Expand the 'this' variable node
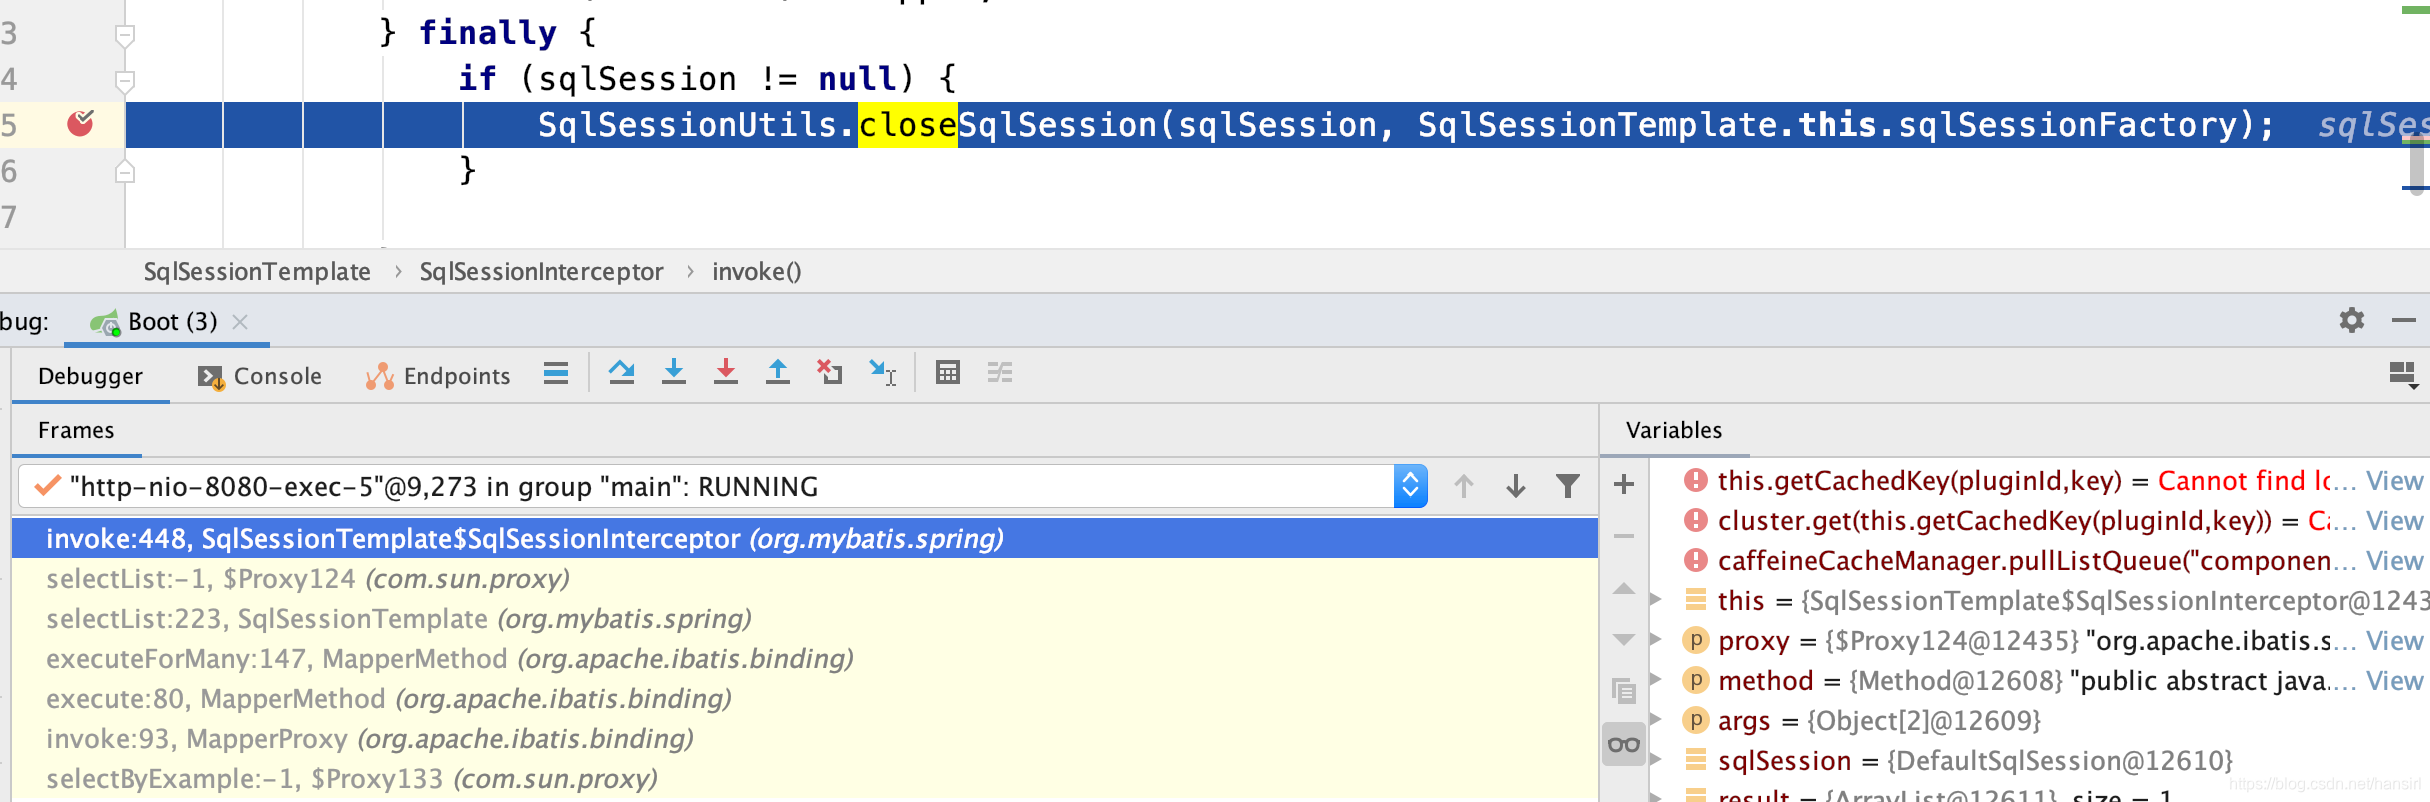This screenshot has height=802, width=2430. coord(1655,600)
